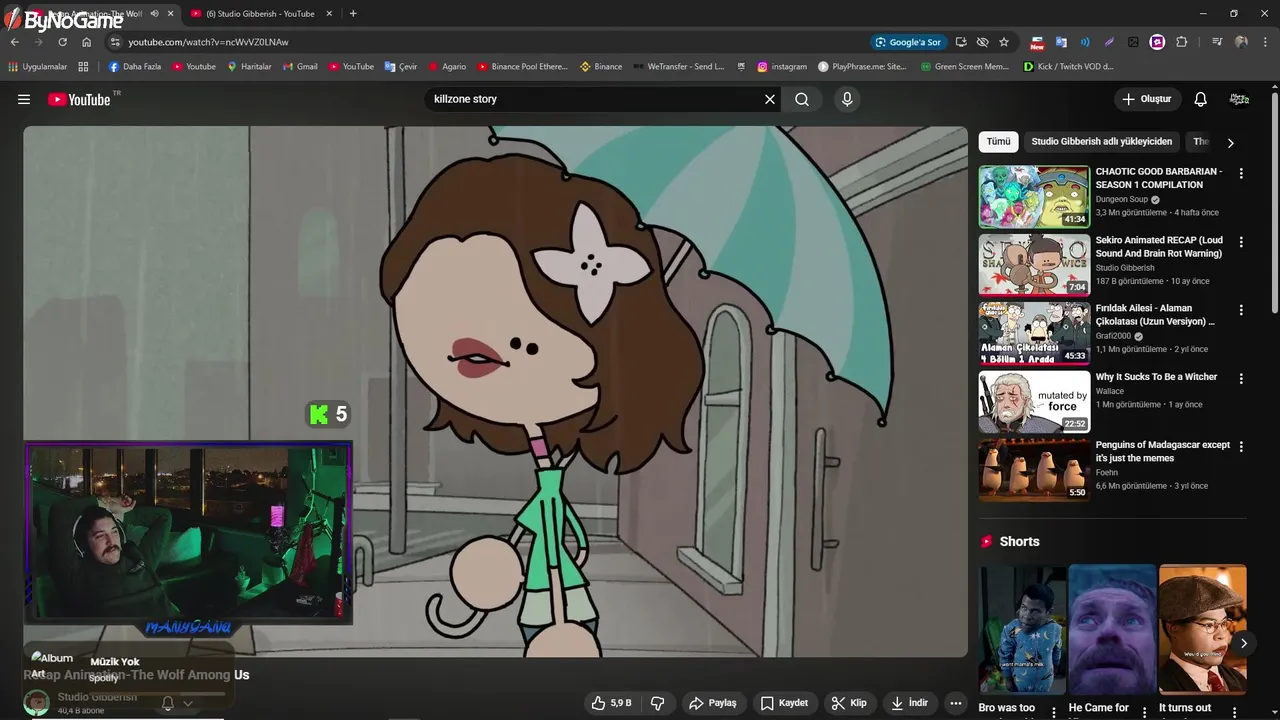View site information icon in address bar
The image size is (1280, 720).
pyautogui.click(x=115, y=42)
